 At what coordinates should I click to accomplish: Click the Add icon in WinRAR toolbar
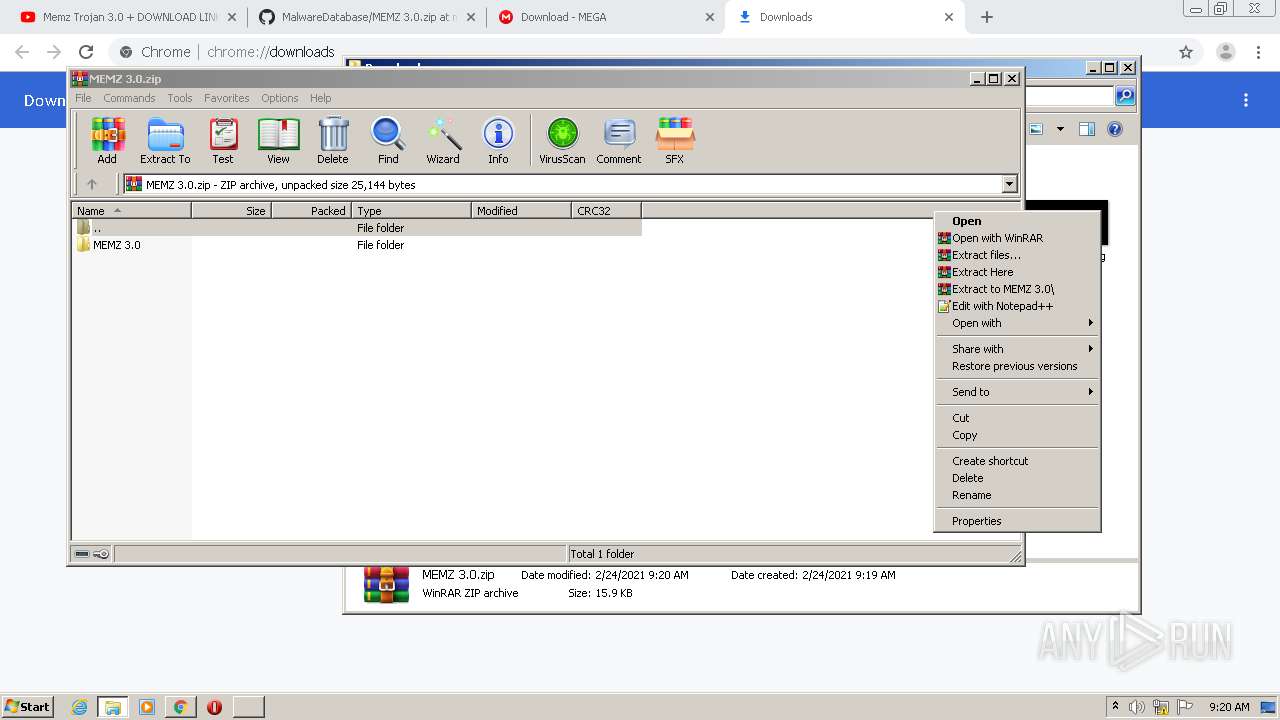107,141
